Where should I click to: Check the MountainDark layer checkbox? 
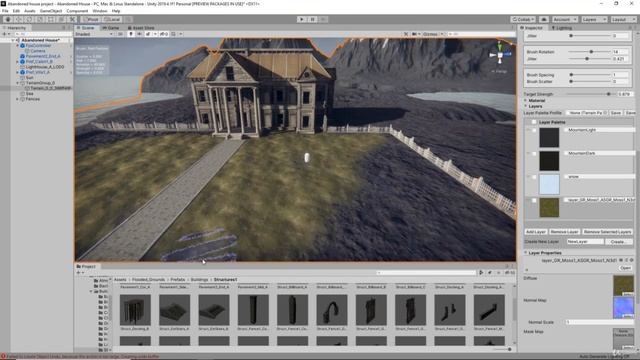534,154
